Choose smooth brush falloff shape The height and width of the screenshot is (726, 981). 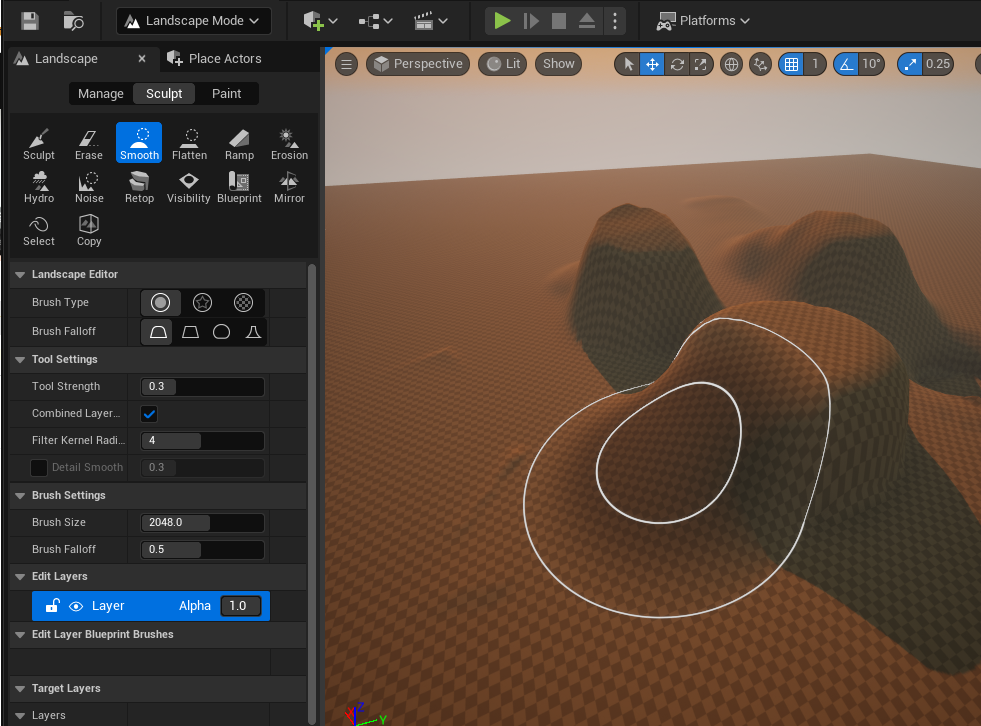pyautogui.click(x=158, y=332)
